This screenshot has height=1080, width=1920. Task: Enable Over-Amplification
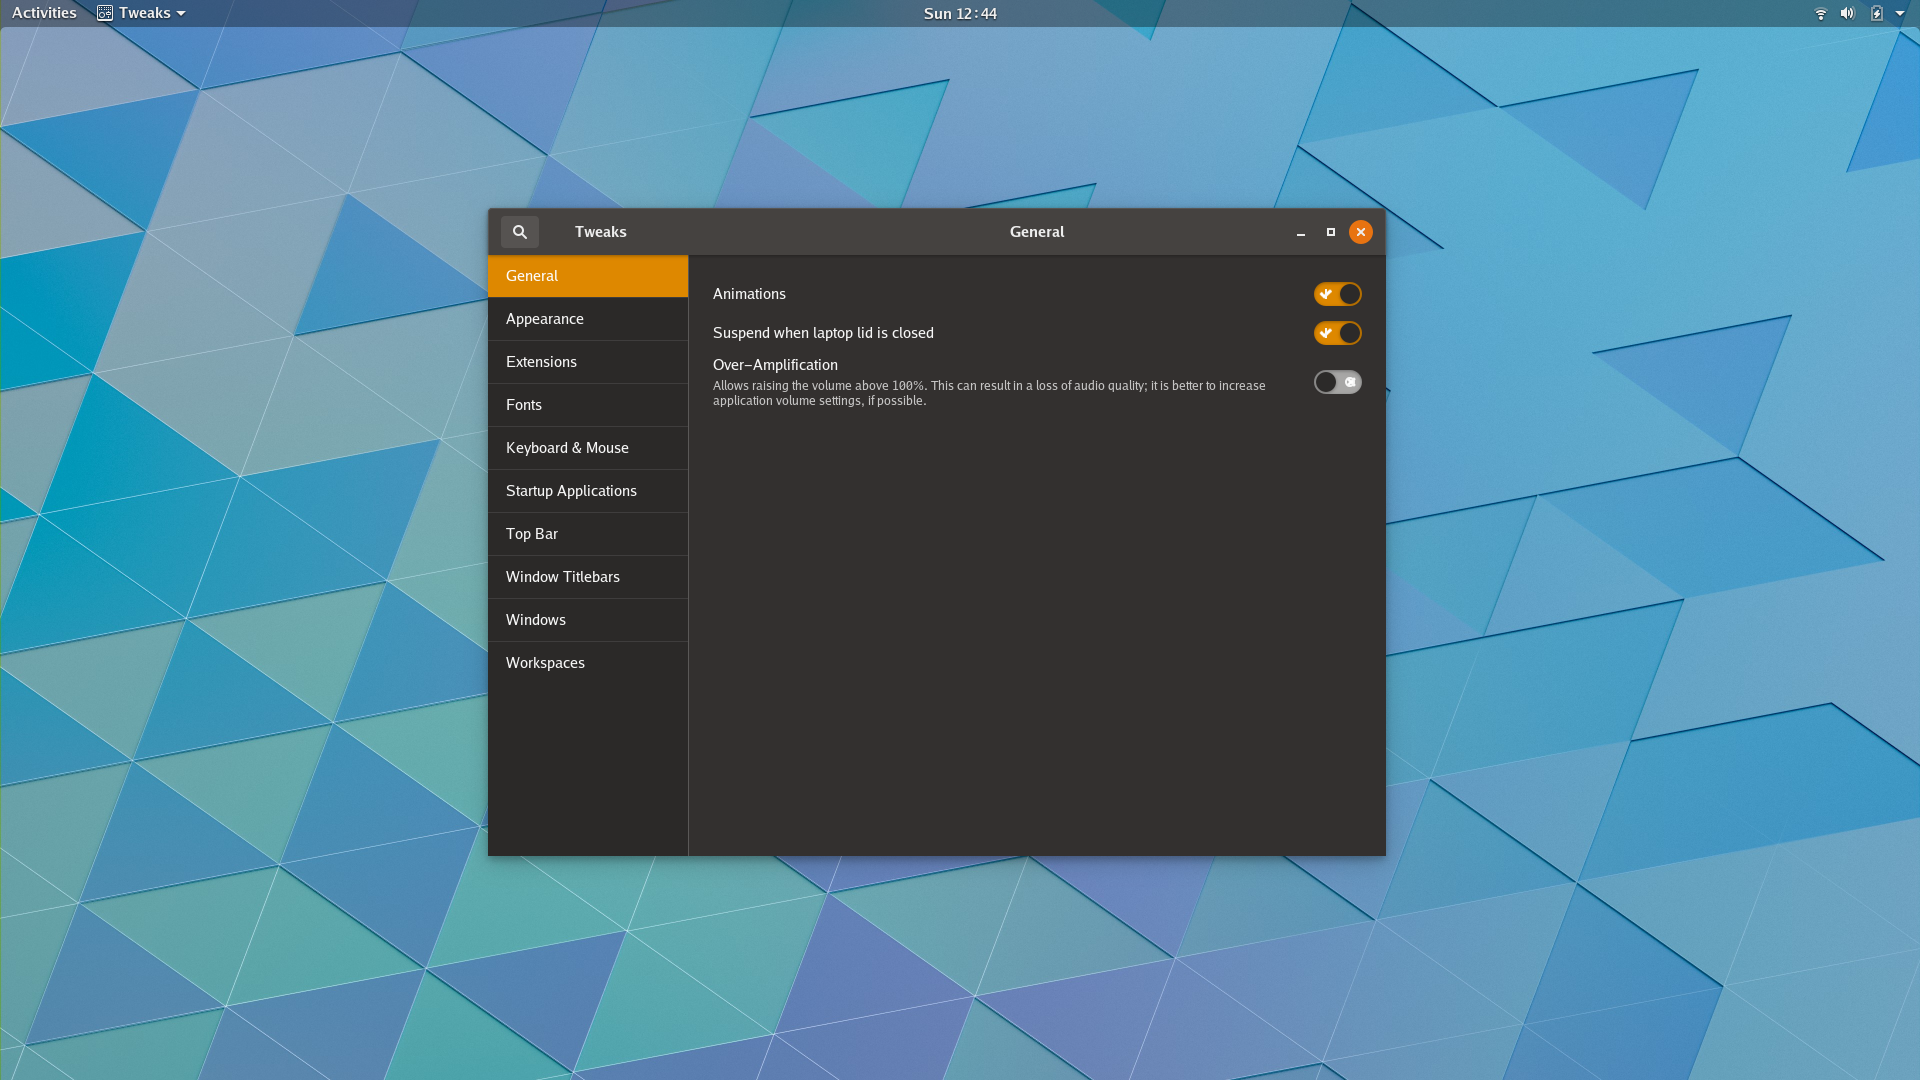[1338, 382]
